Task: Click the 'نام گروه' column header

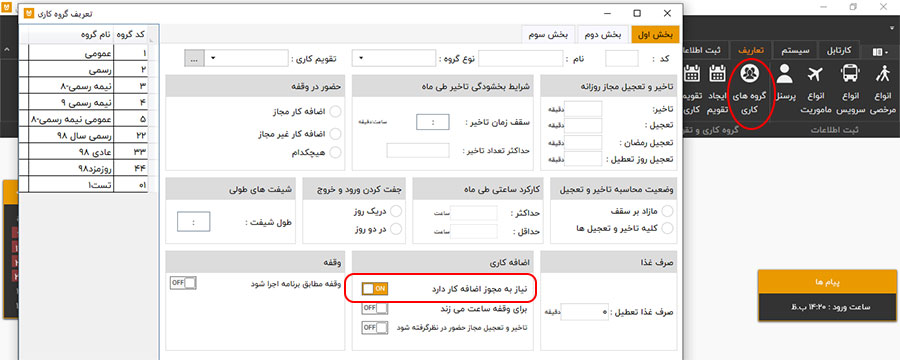Action: click(71, 35)
